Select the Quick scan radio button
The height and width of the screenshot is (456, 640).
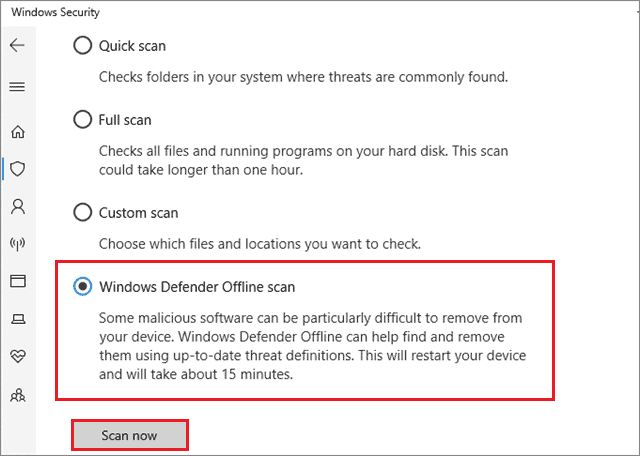coord(82,46)
